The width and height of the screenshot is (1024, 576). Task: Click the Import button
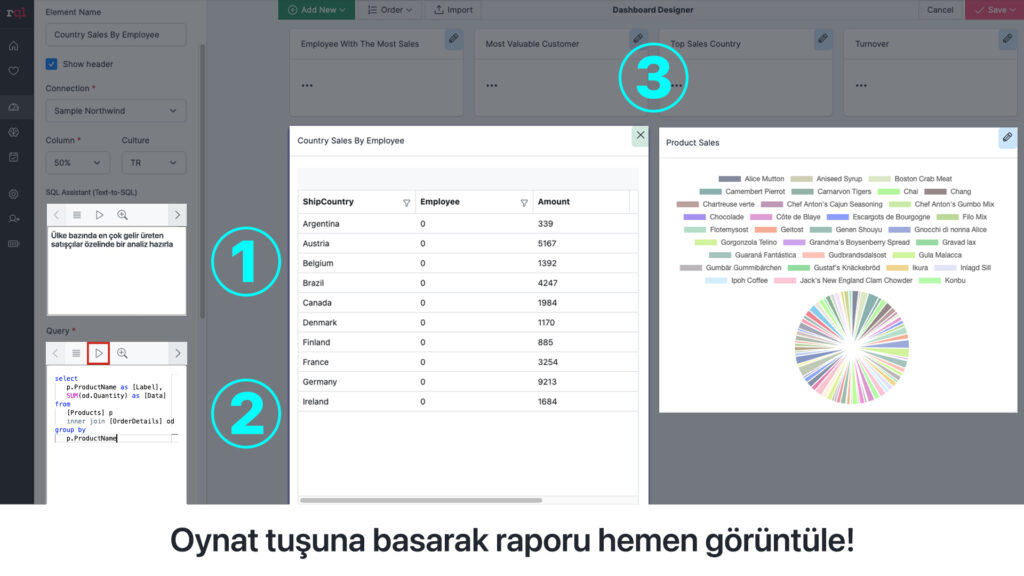453,10
